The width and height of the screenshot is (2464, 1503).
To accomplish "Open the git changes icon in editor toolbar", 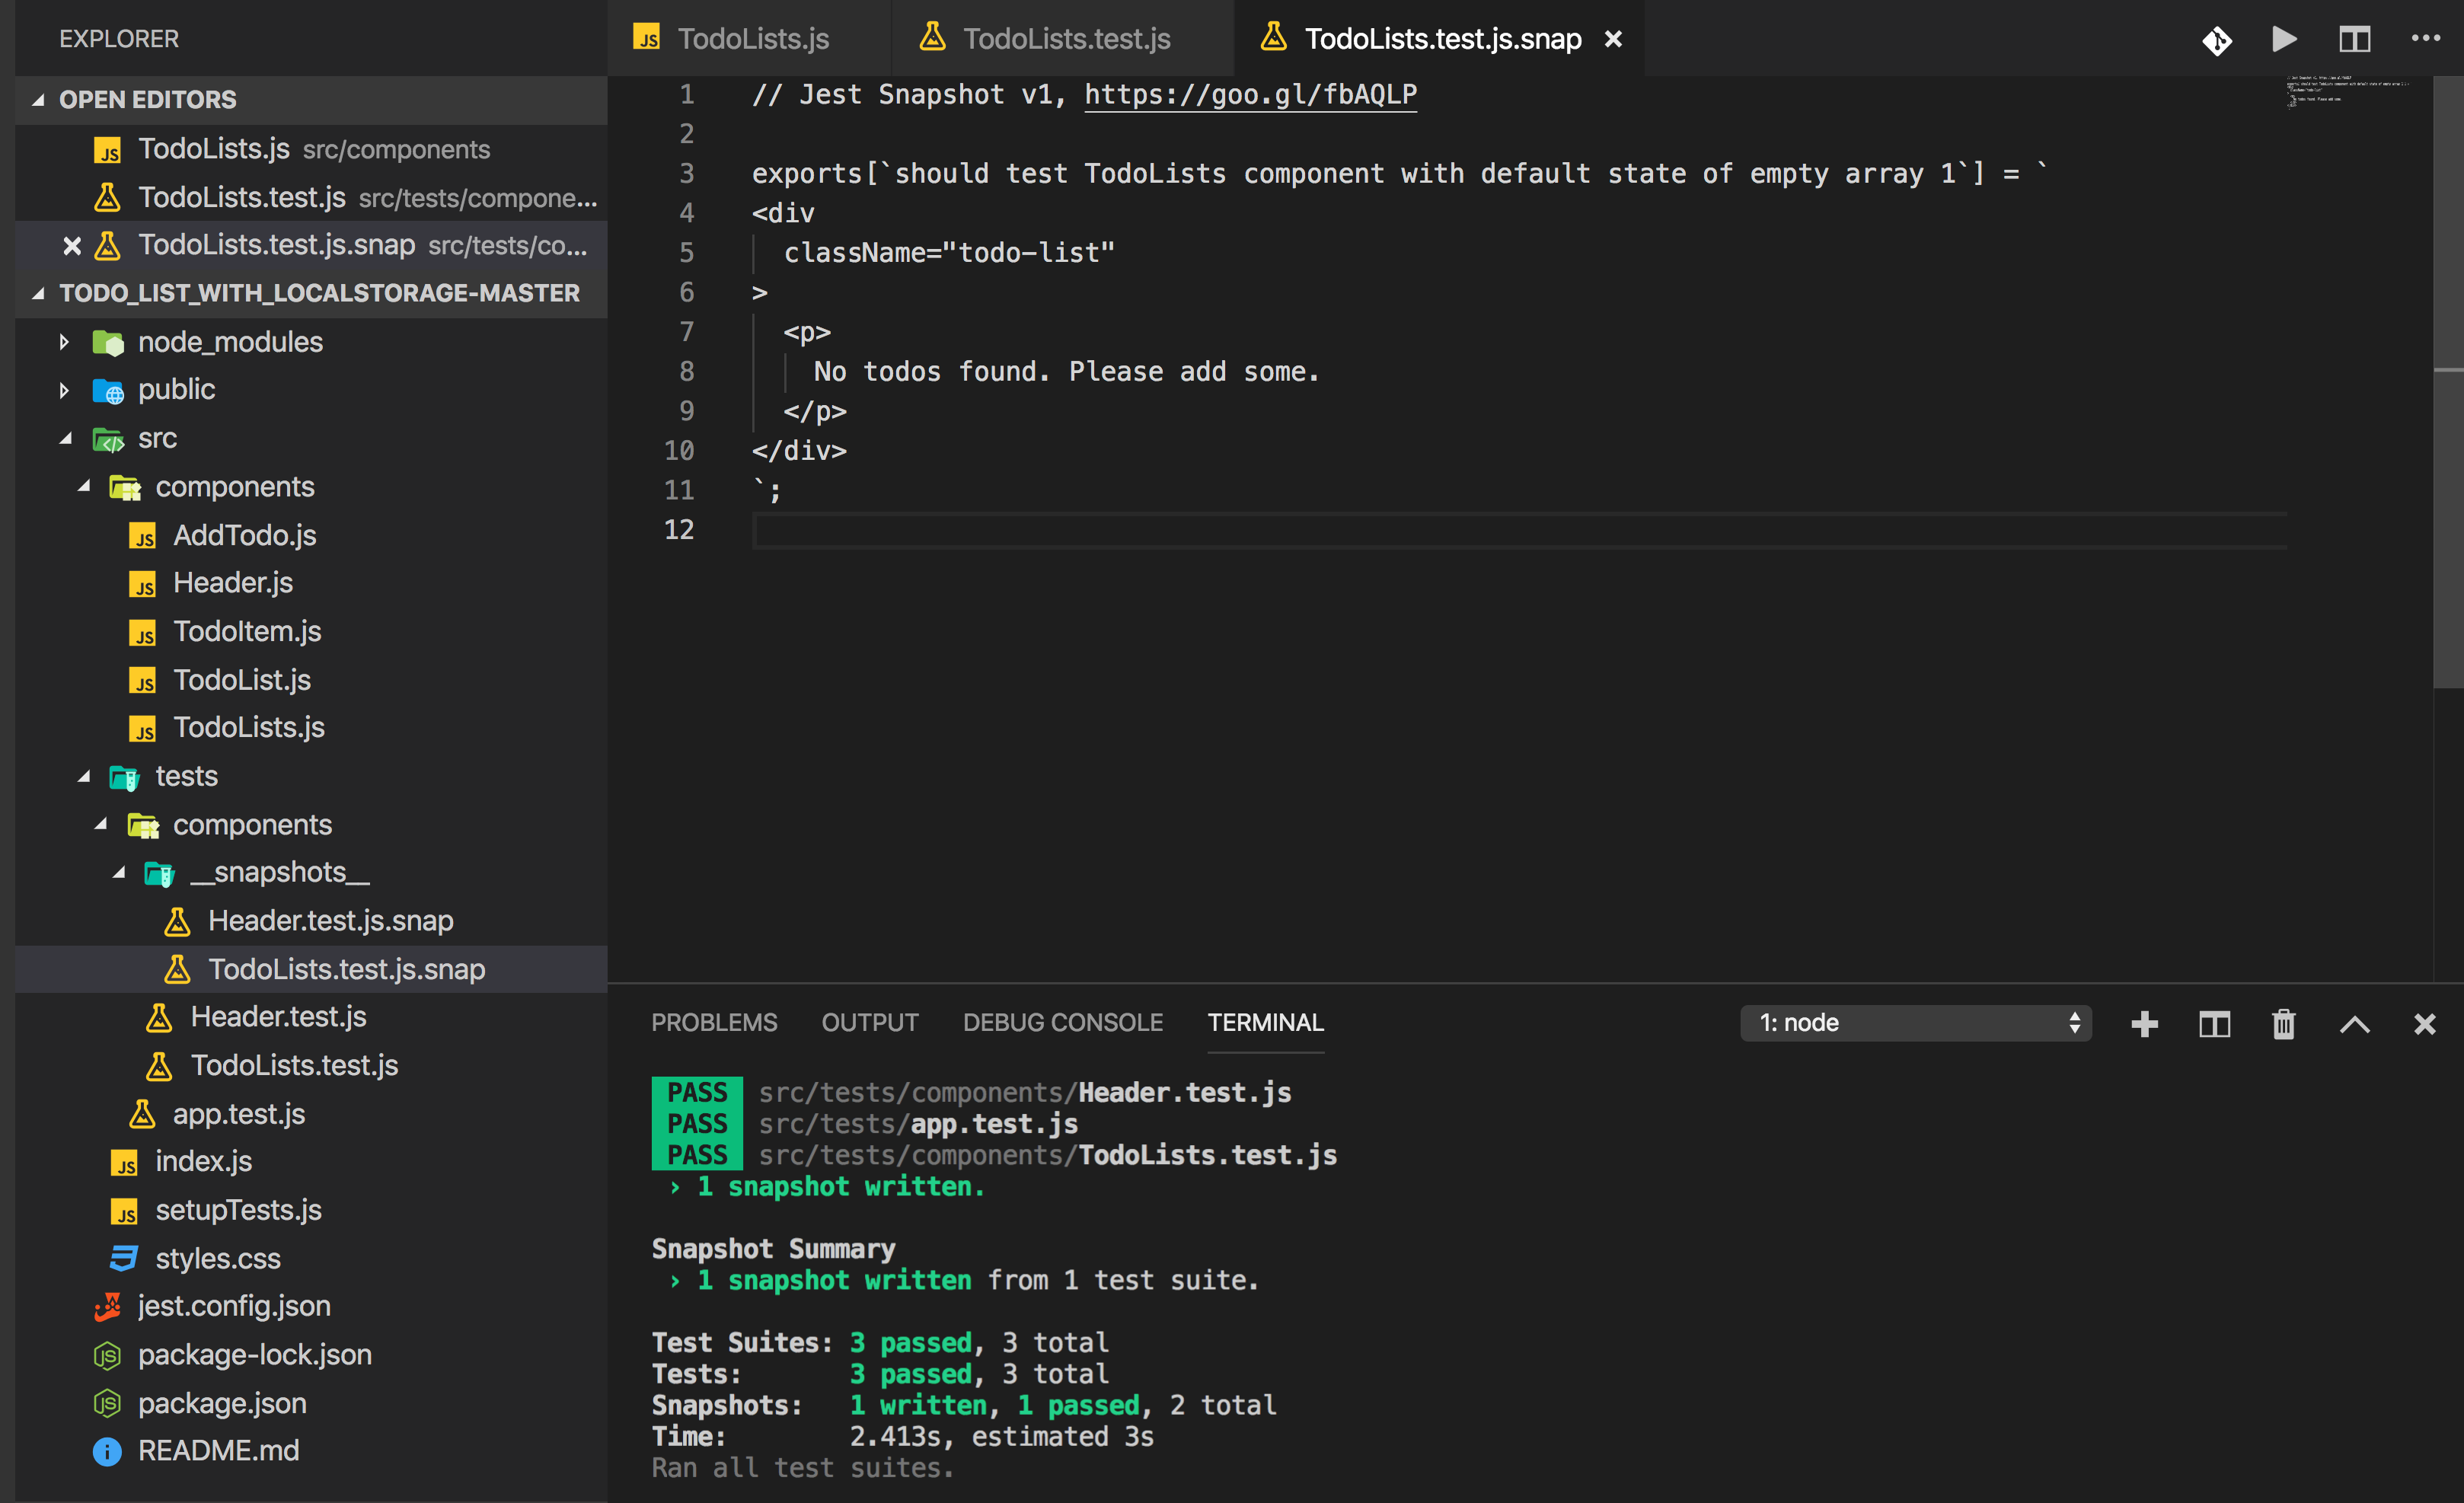I will pos(2216,40).
